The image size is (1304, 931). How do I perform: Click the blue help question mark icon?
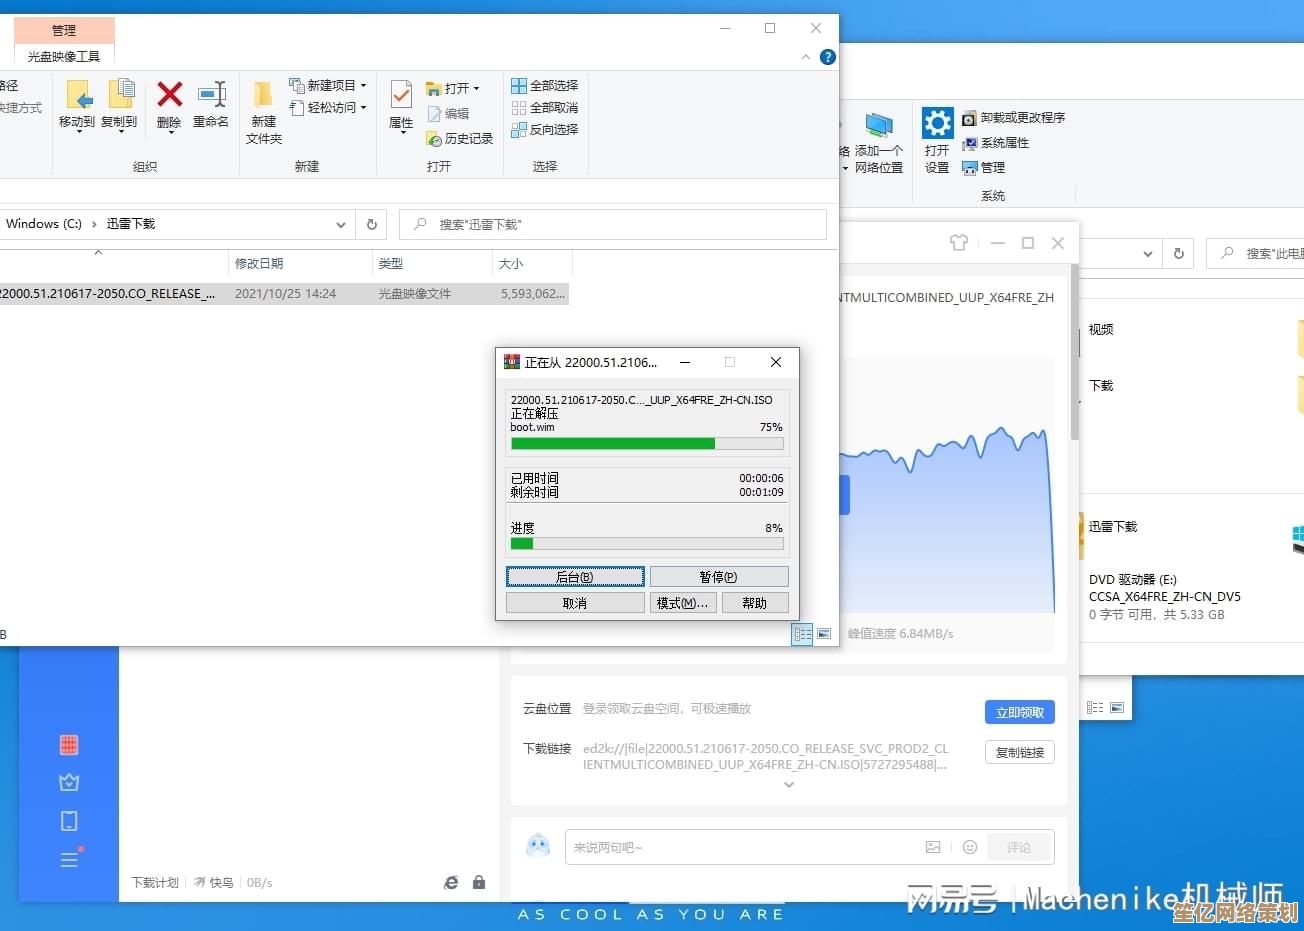(x=828, y=57)
